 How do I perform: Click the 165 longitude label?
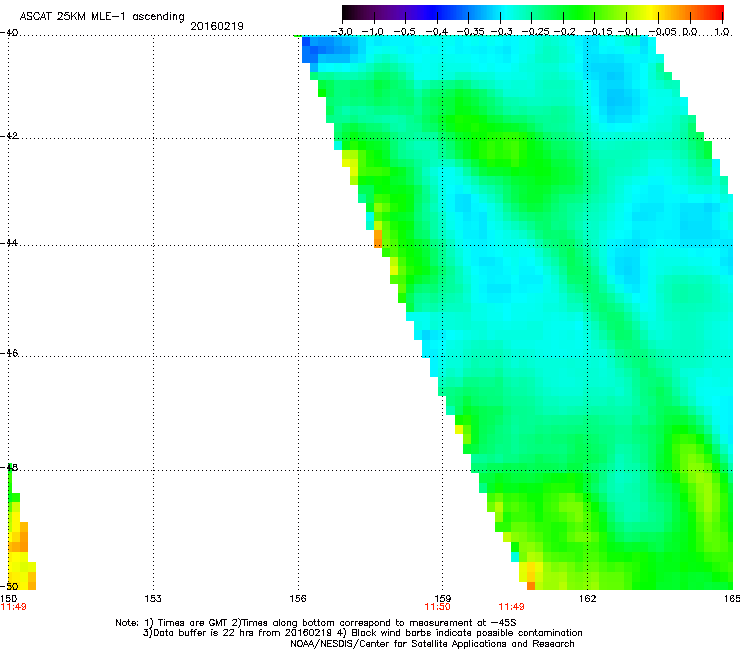[732, 599]
